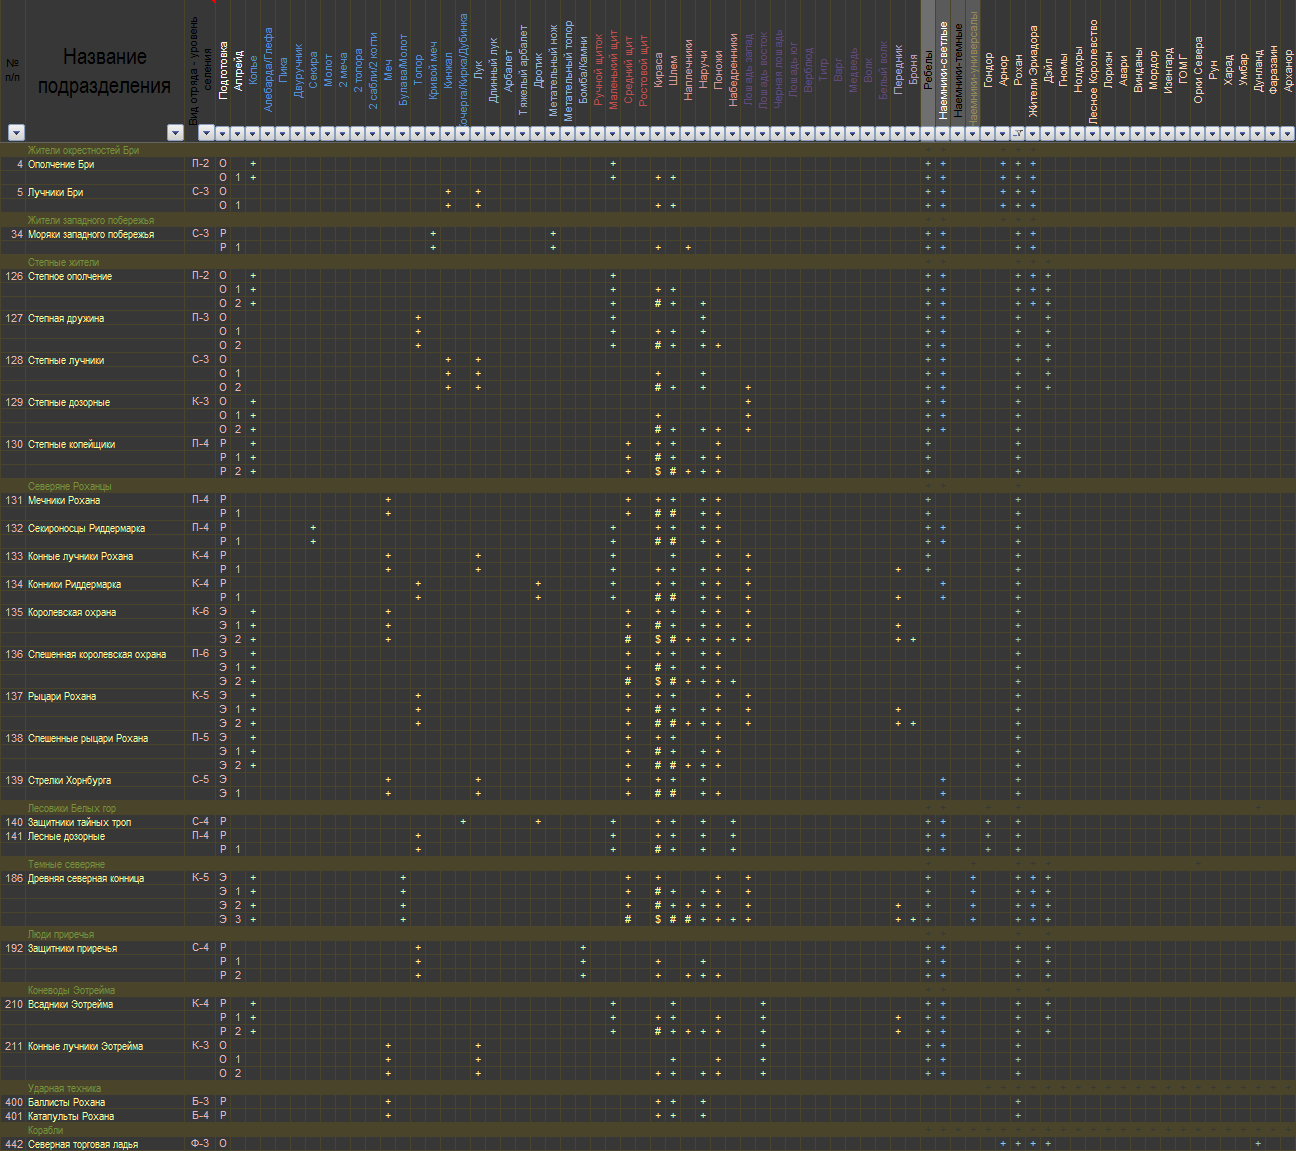Image resolution: width=1296 pixels, height=1151 pixels.
Task: Open filter dropdown under Апгрейд column
Action: click(x=237, y=133)
